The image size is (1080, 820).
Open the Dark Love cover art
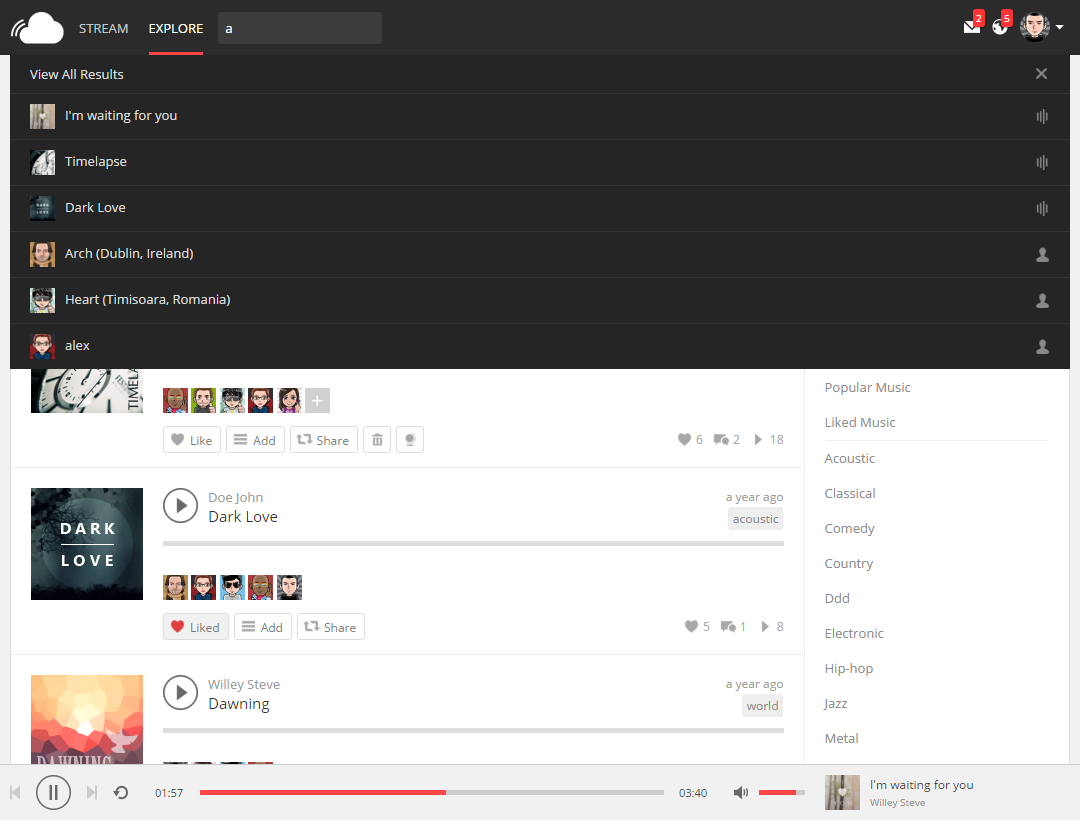[87, 544]
